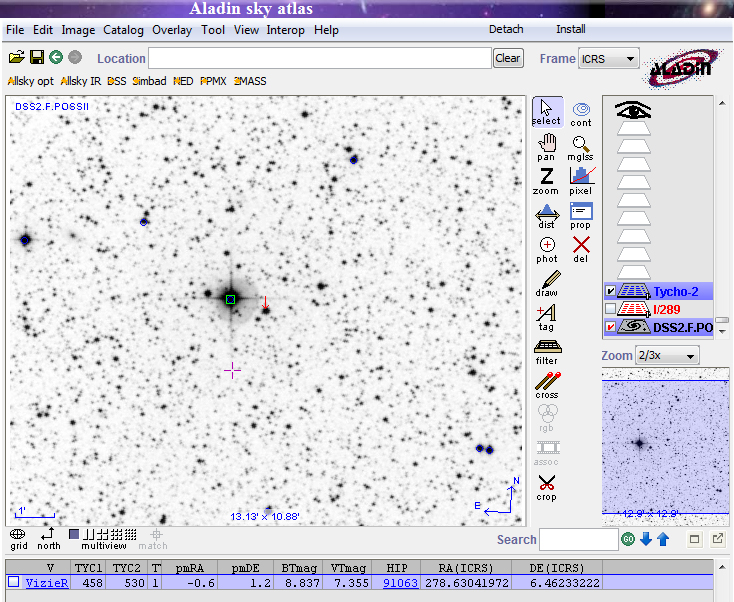Activate the cont contour tool

(x=581, y=115)
